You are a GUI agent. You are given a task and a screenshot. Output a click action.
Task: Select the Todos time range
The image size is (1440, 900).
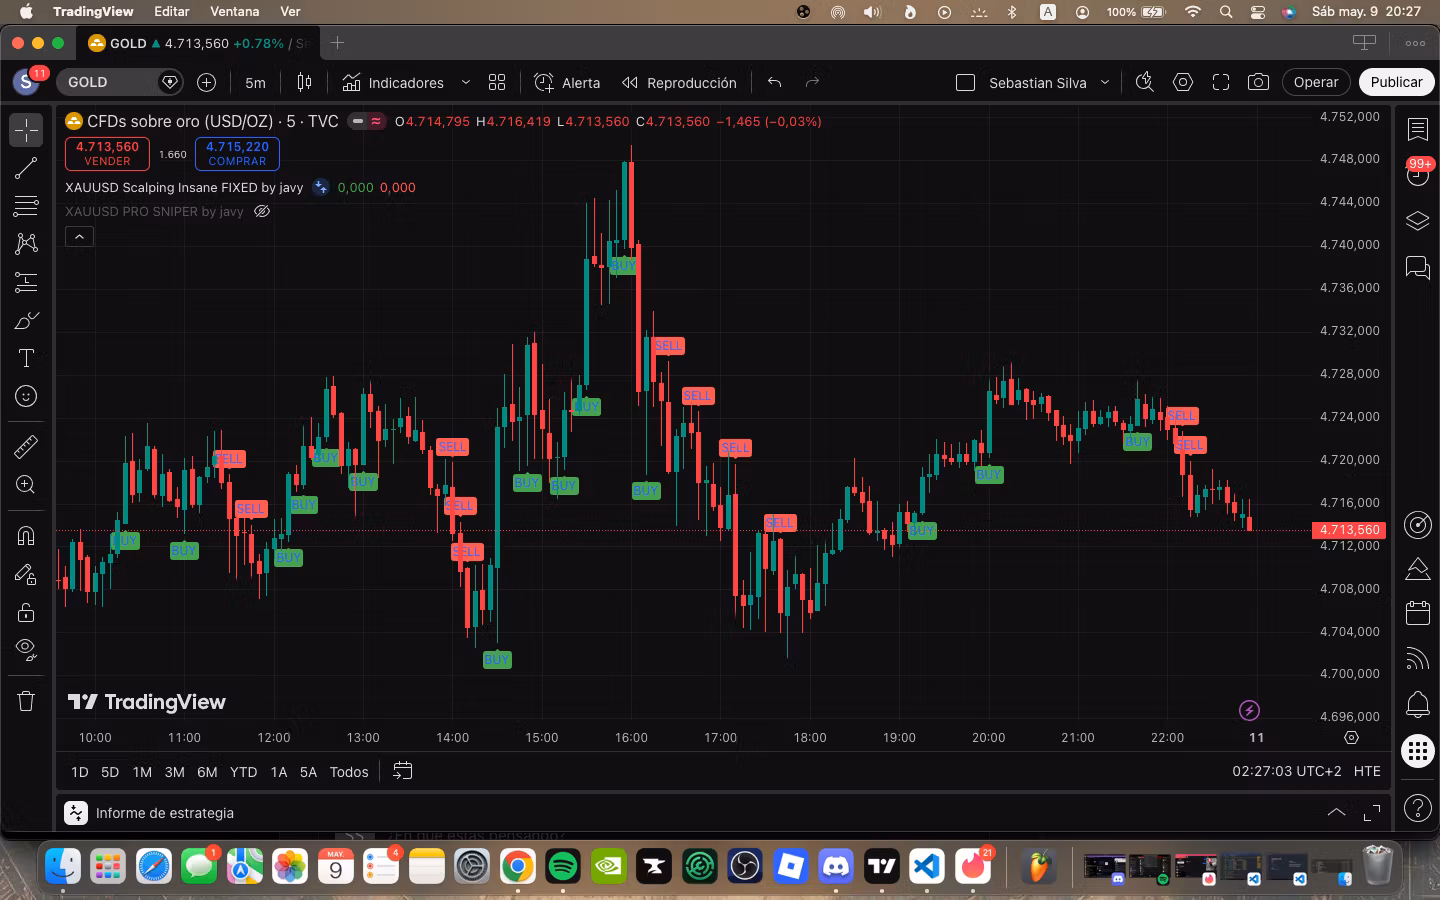[x=349, y=772]
